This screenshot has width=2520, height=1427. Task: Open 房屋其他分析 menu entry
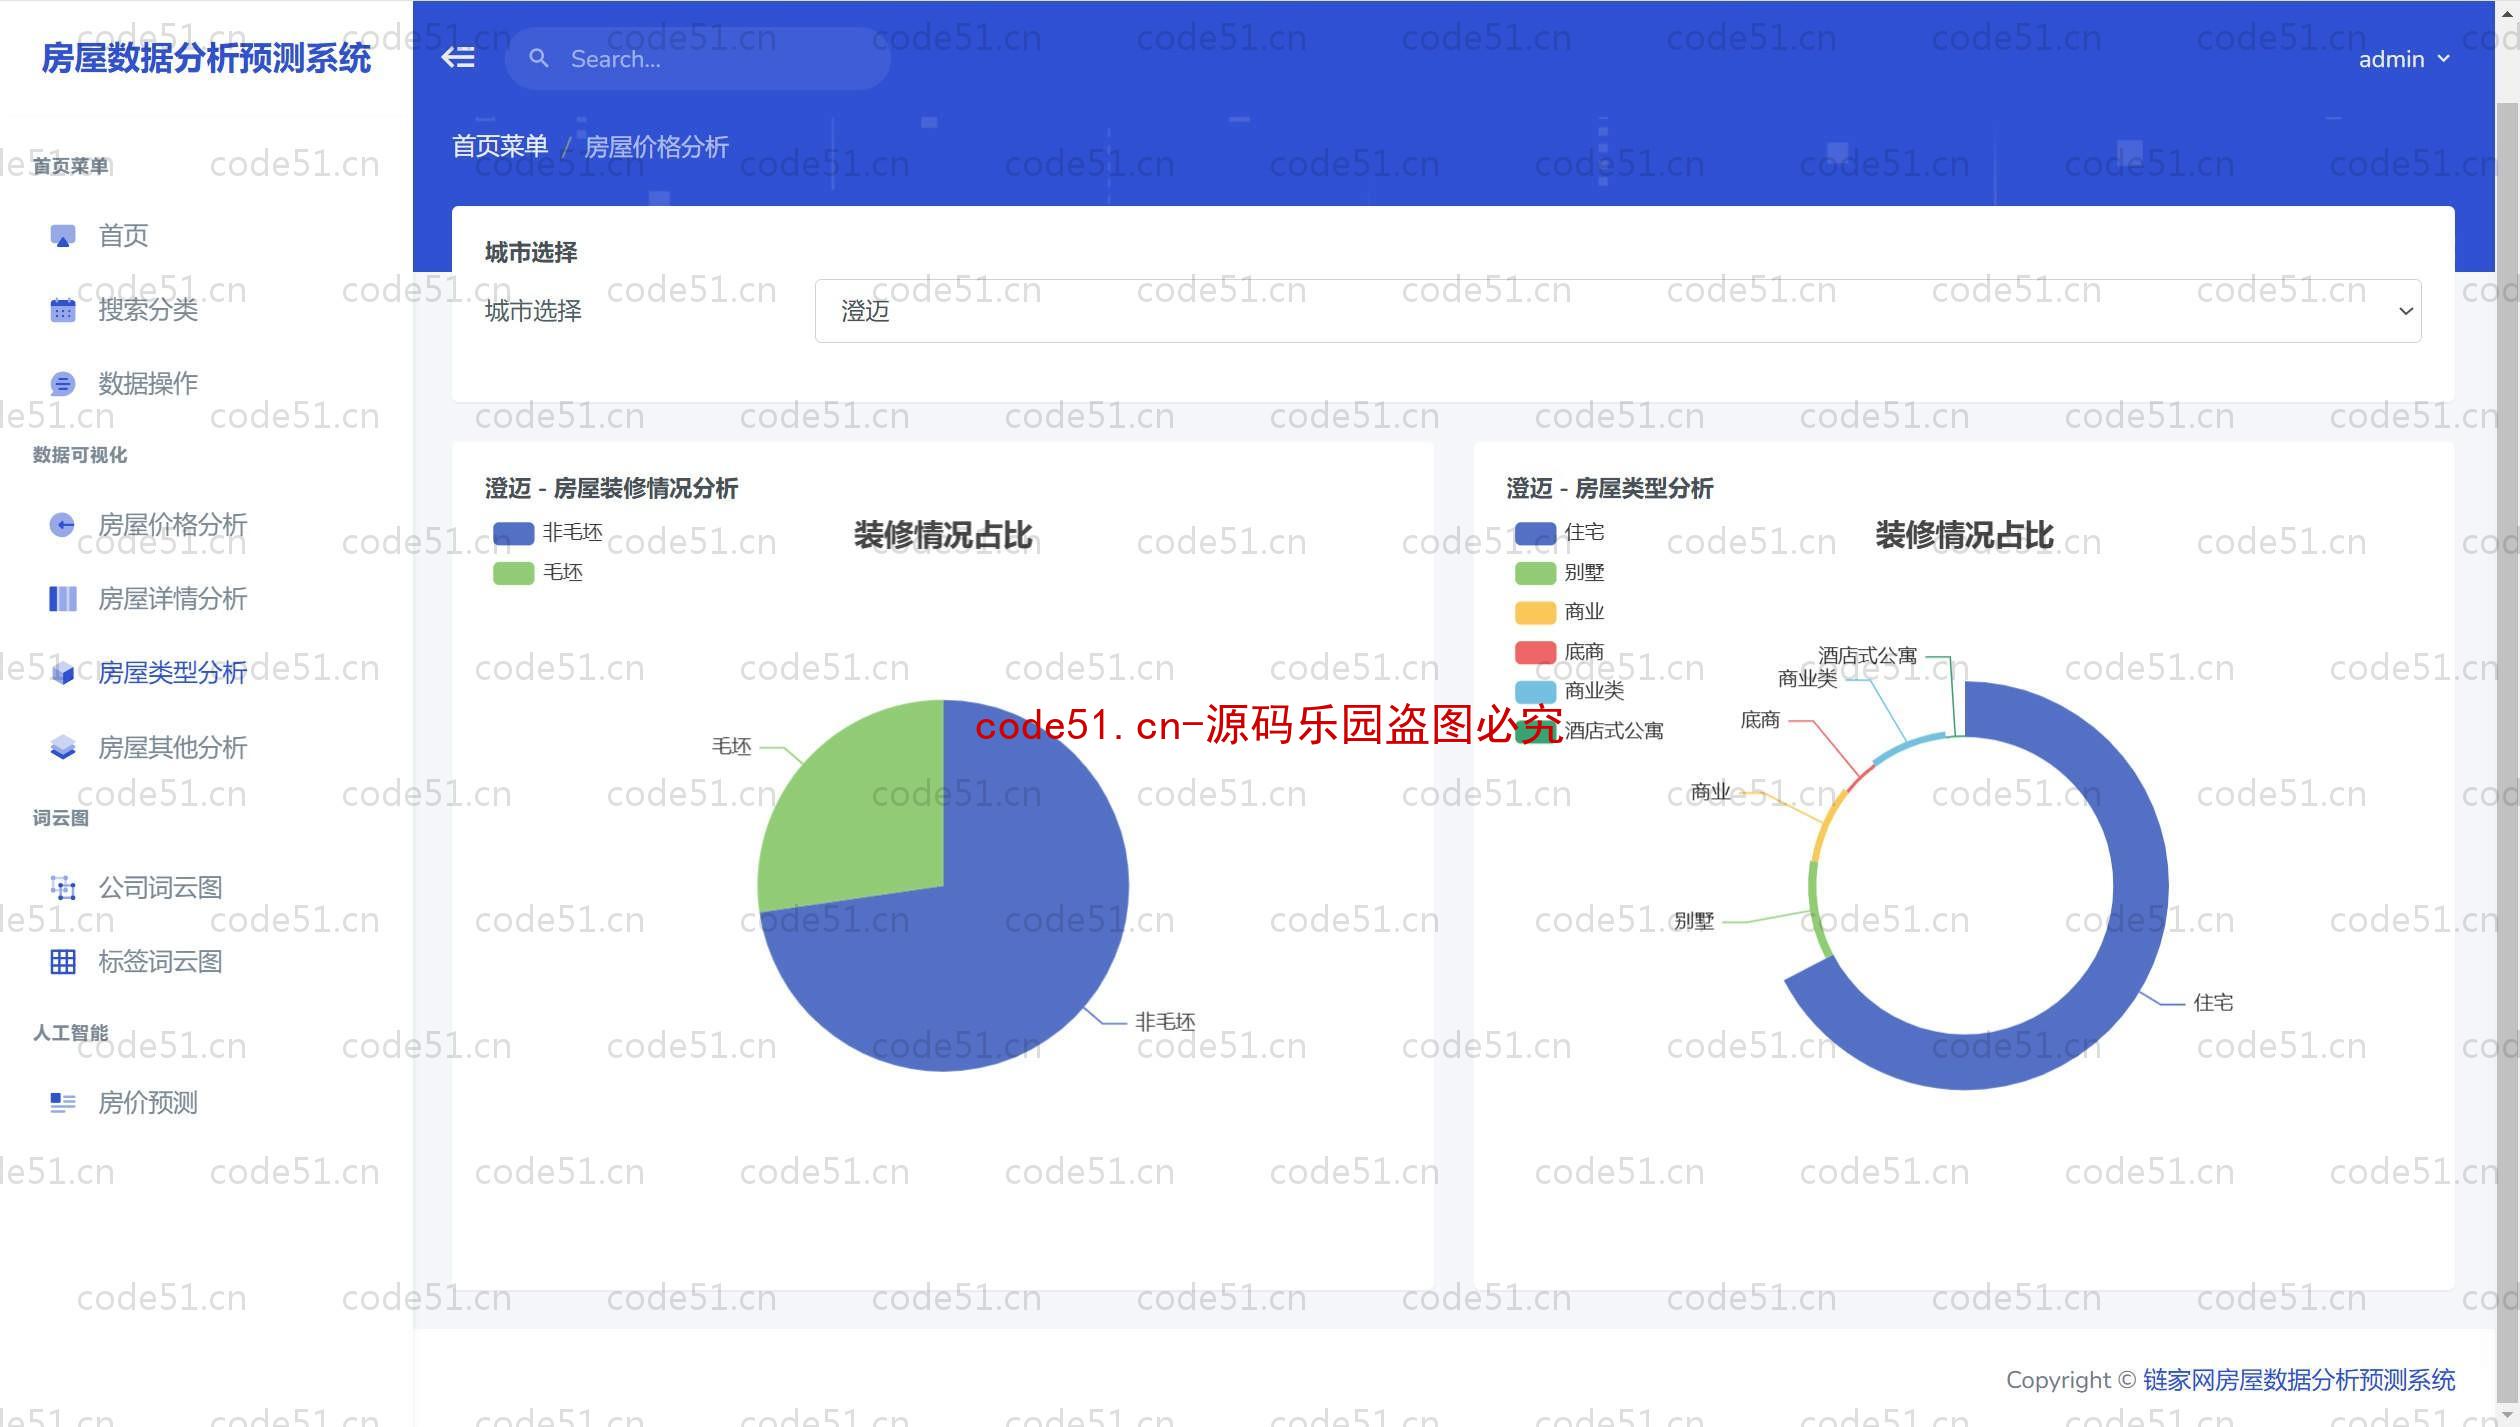coord(172,747)
